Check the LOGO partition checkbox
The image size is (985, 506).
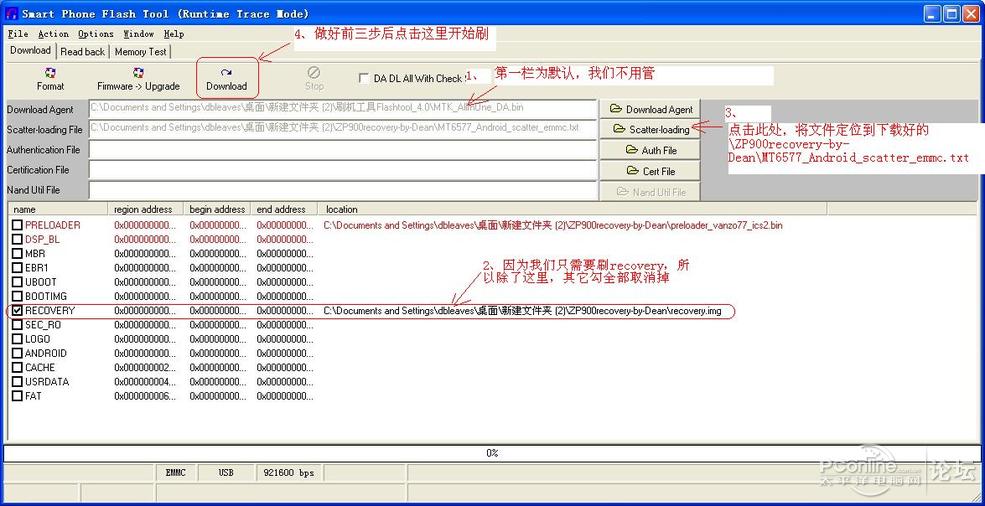[18, 339]
